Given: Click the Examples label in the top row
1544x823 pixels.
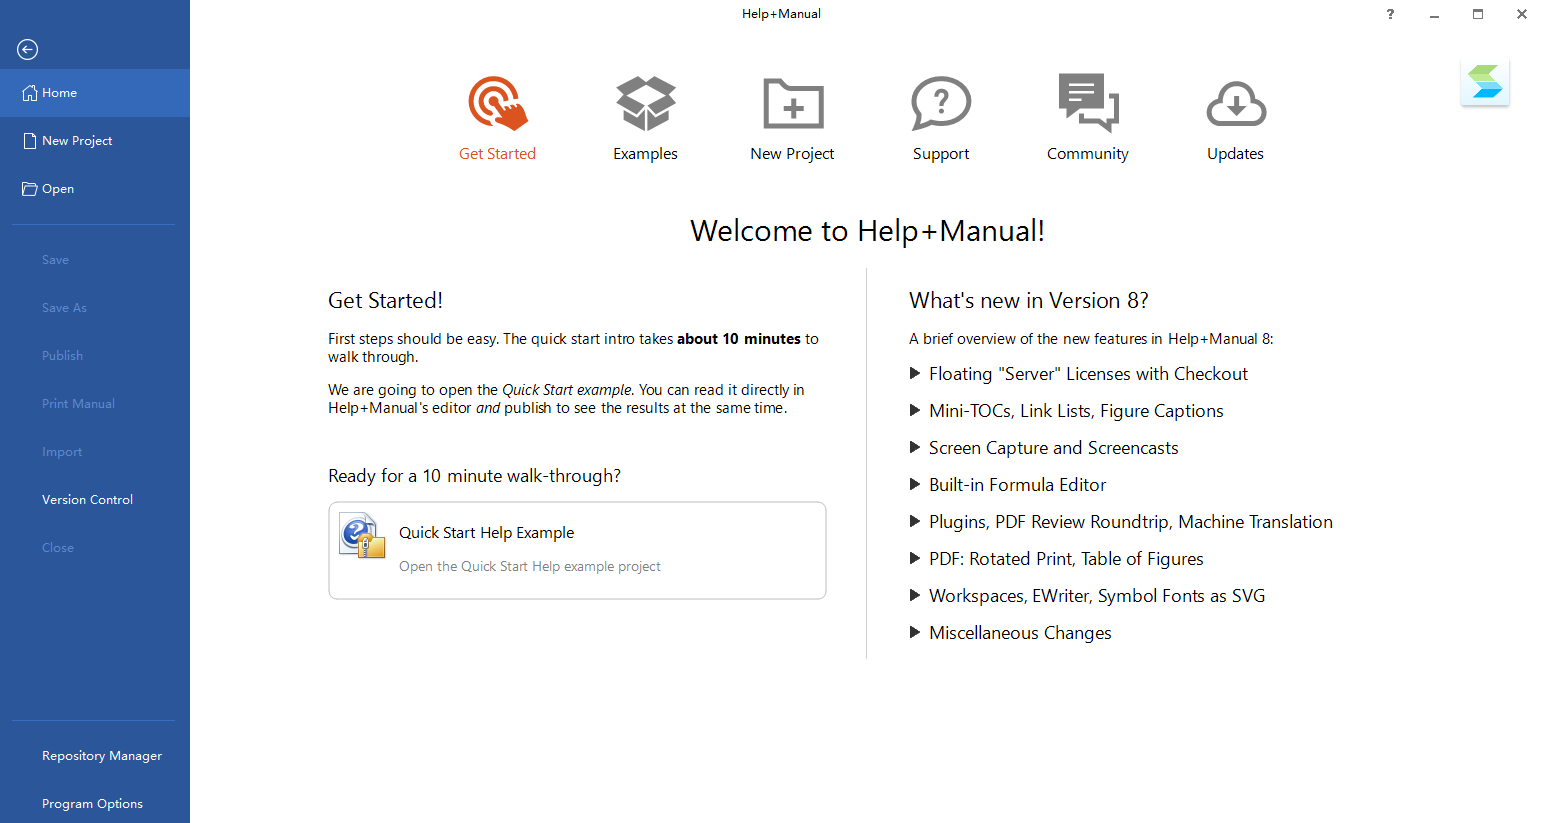Looking at the screenshot, I should tap(645, 154).
